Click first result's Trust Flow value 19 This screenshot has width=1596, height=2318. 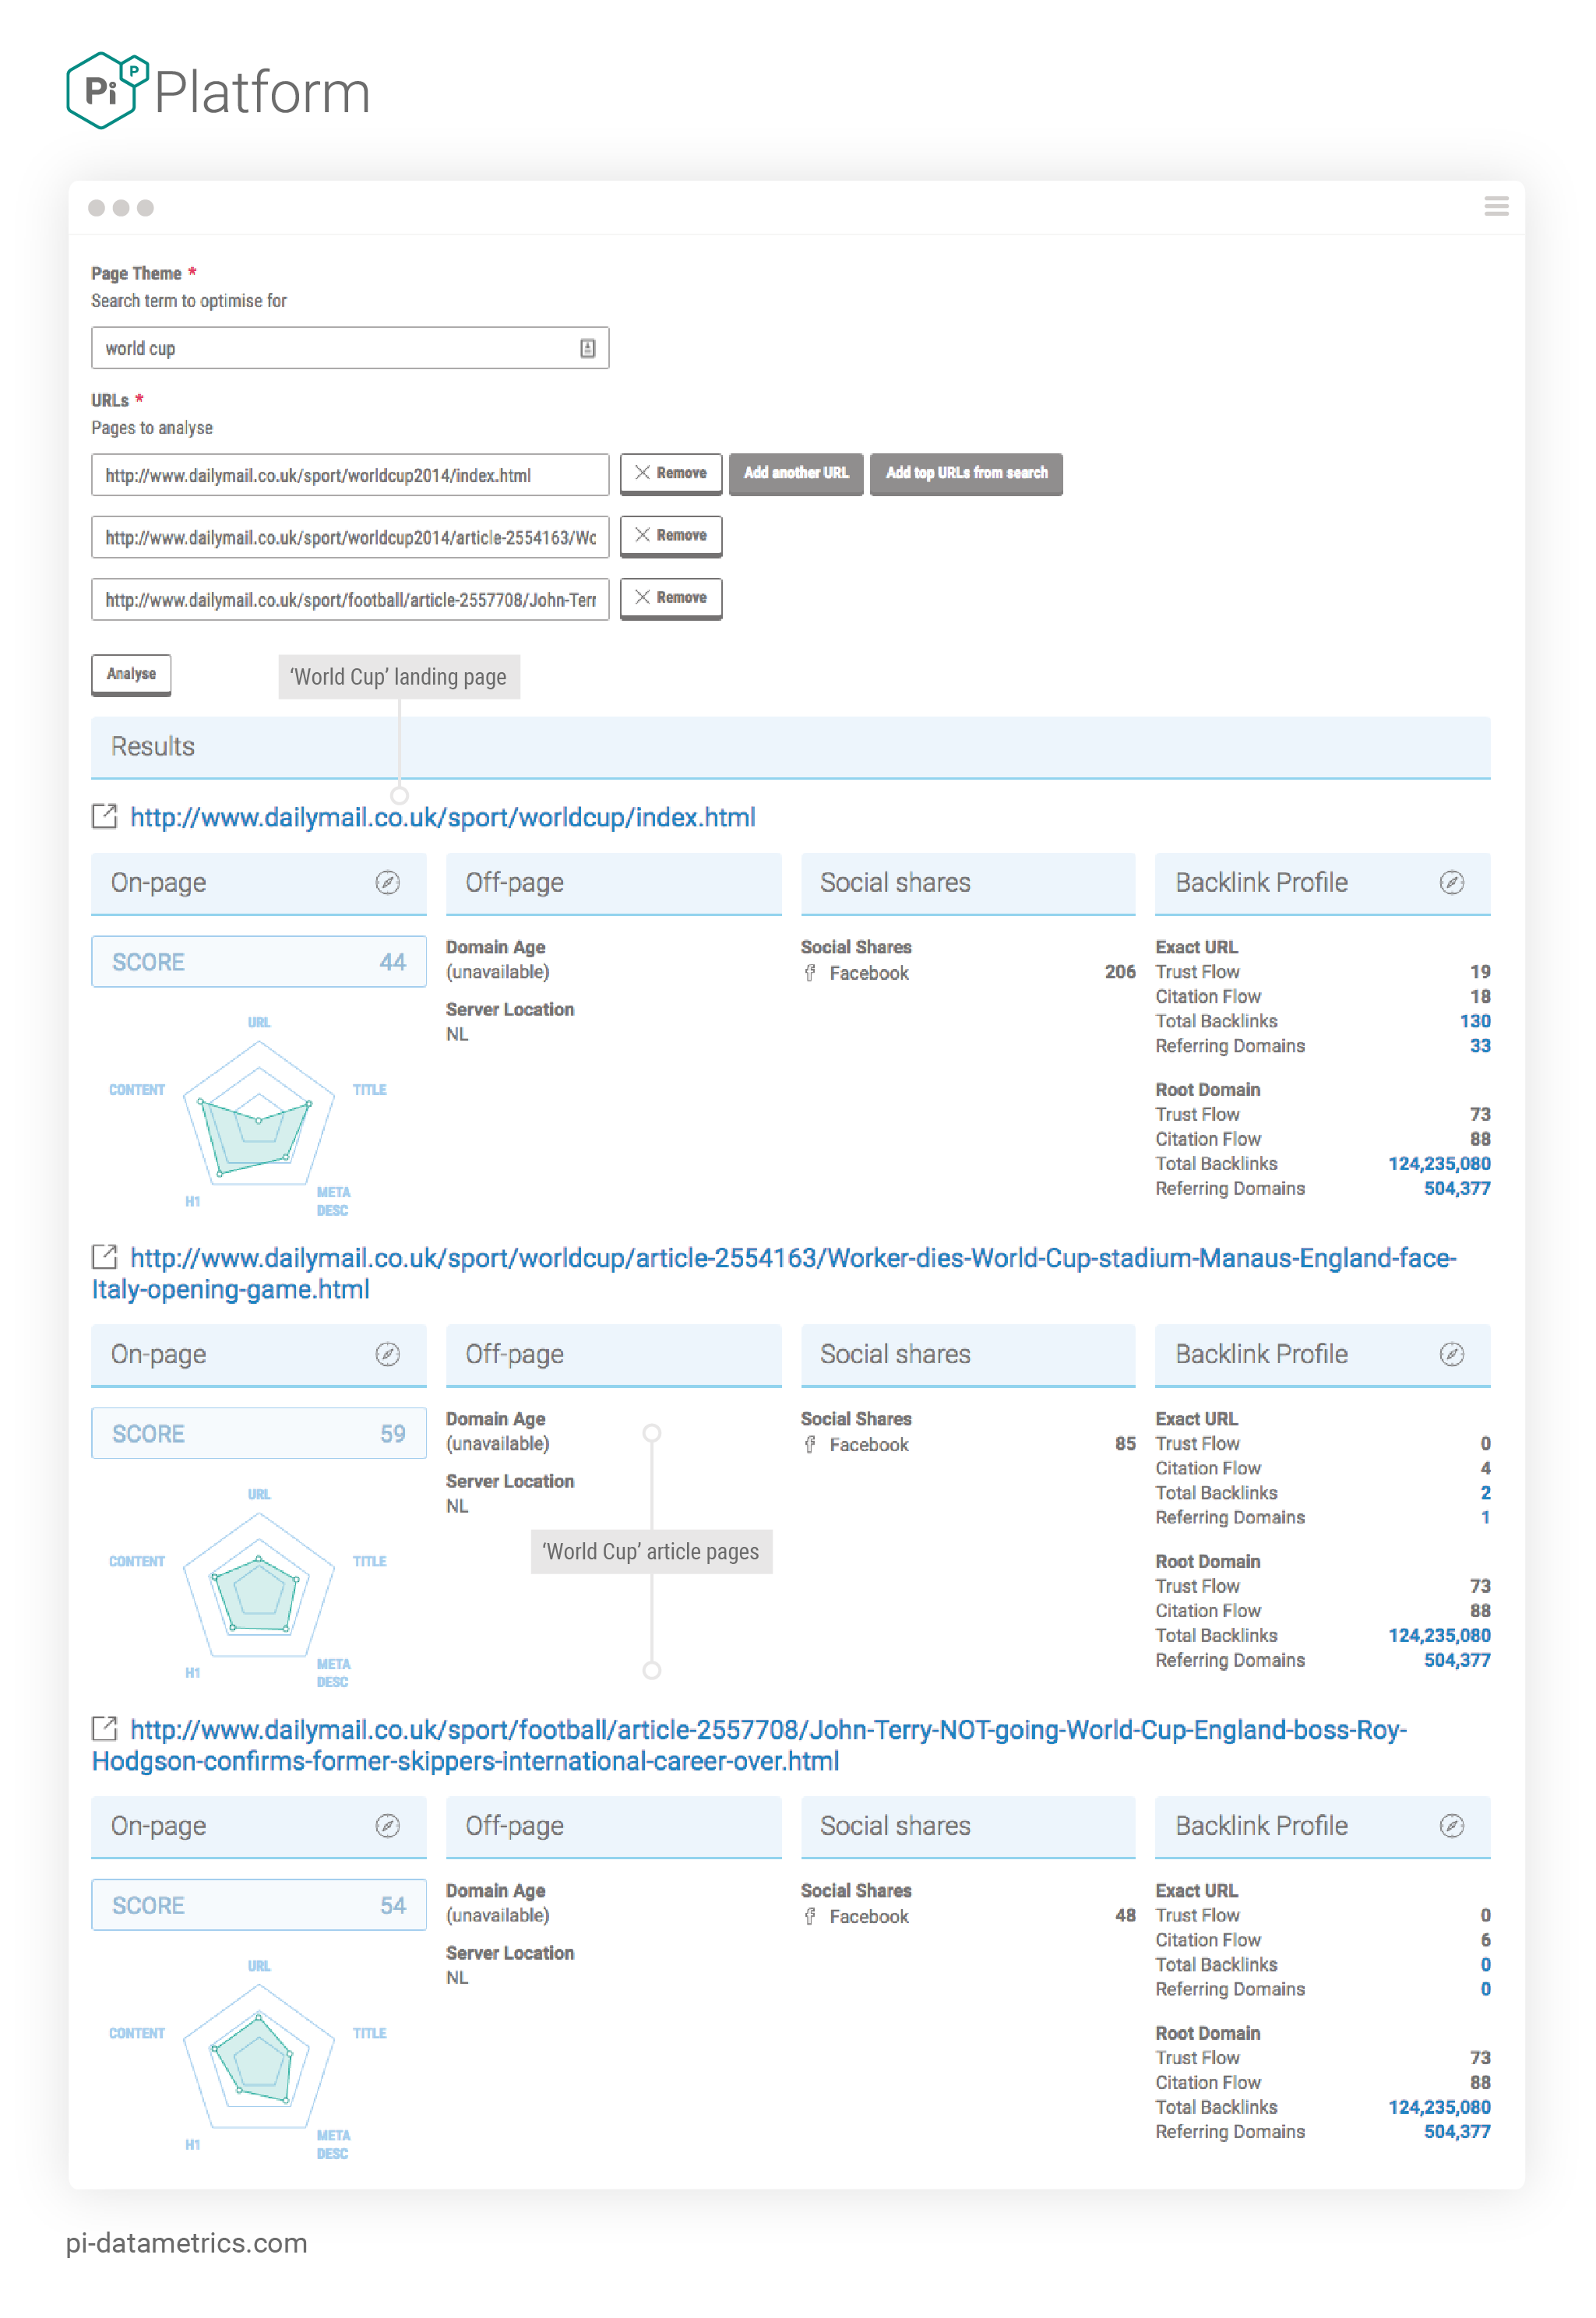1480,972
